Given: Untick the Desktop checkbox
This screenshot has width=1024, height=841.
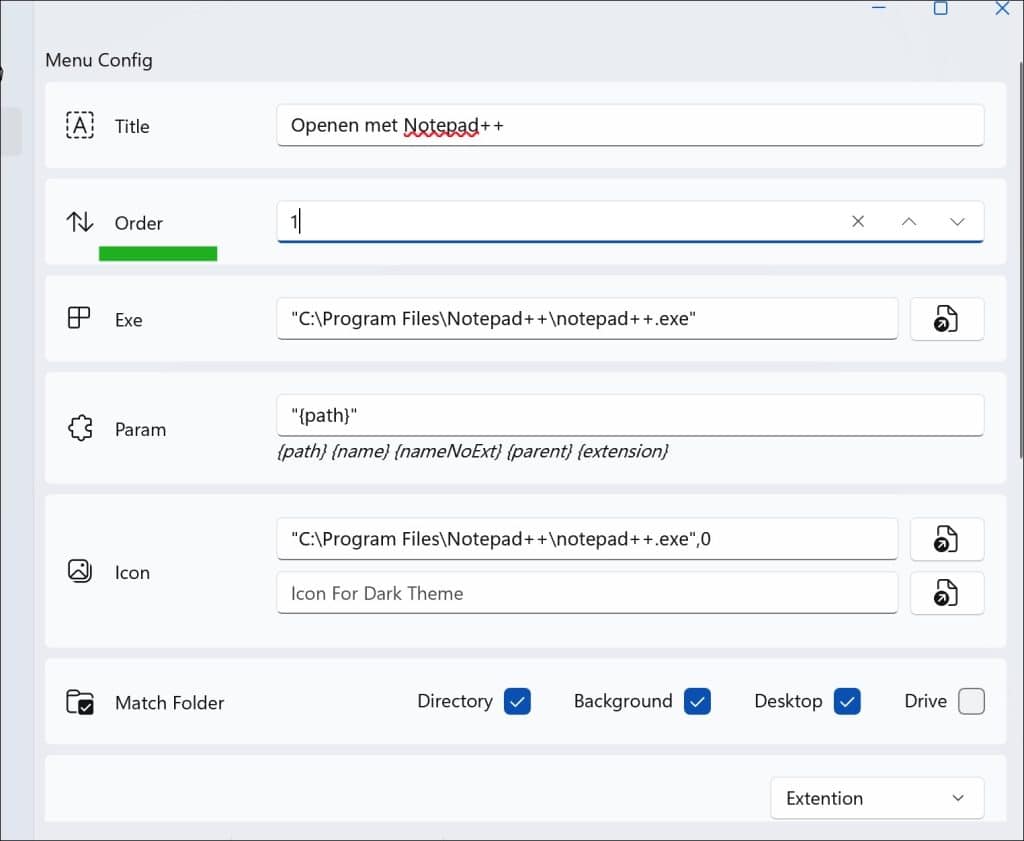Looking at the screenshot, I should point(847,702).
